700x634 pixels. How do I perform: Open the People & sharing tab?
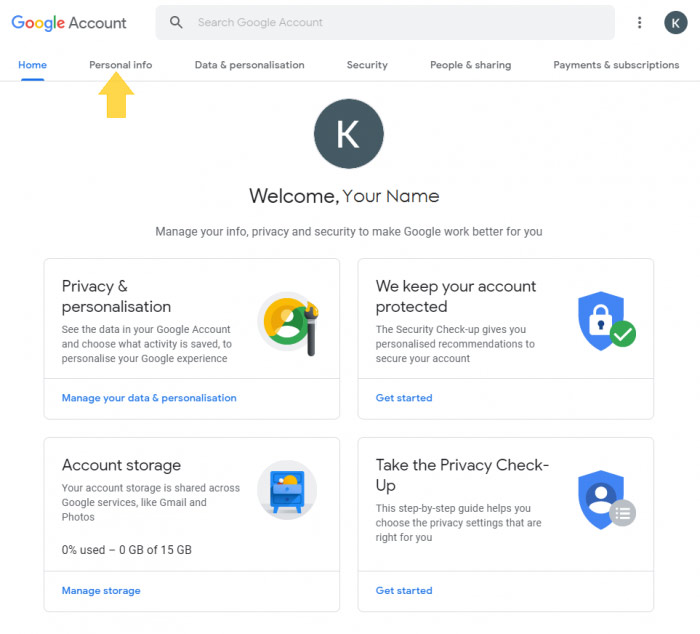[x=471, y=65]
